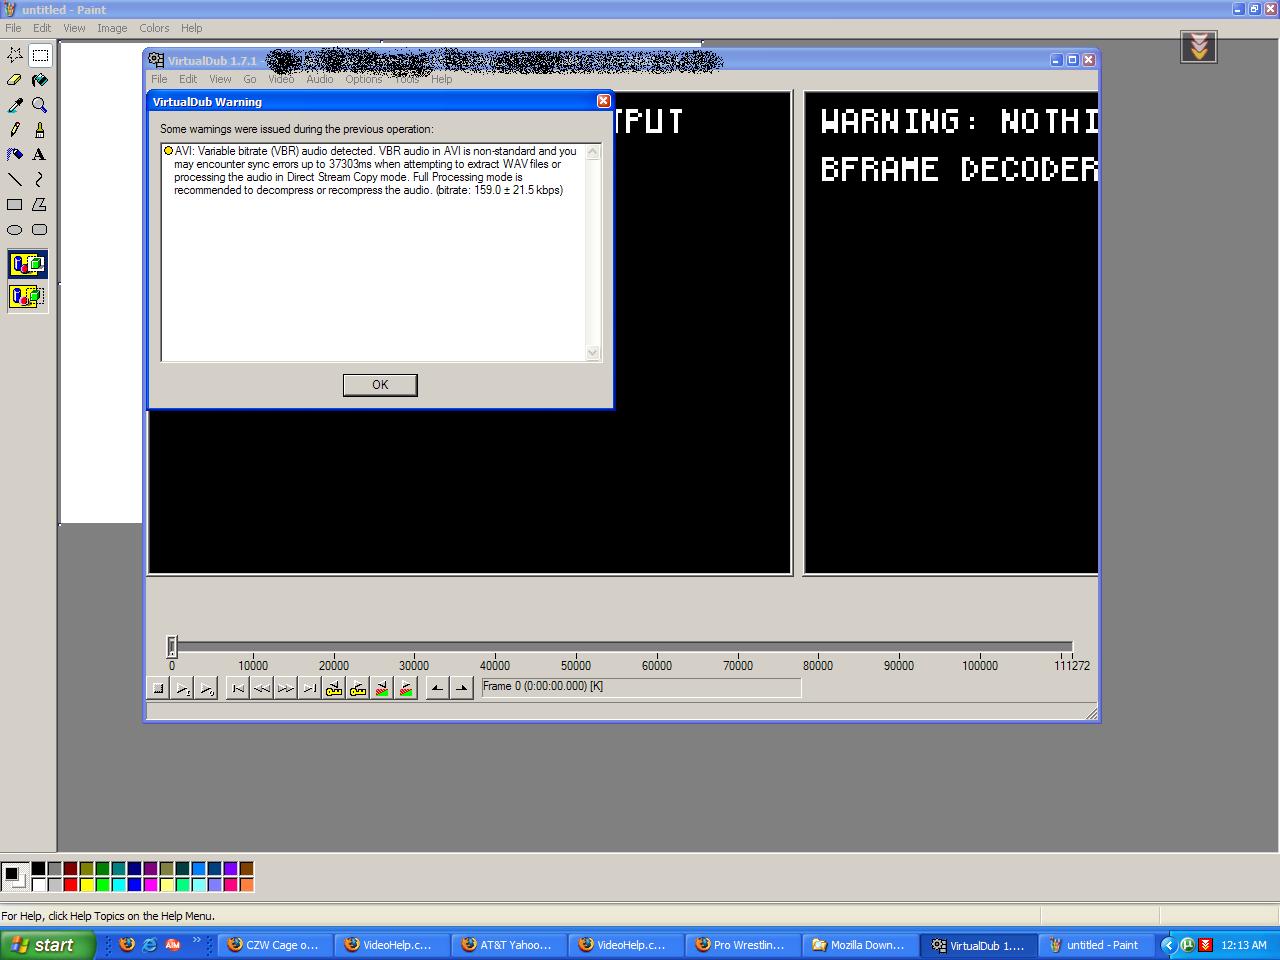Choose the Fill With Color bucket tool

click(x=40, y=80)
